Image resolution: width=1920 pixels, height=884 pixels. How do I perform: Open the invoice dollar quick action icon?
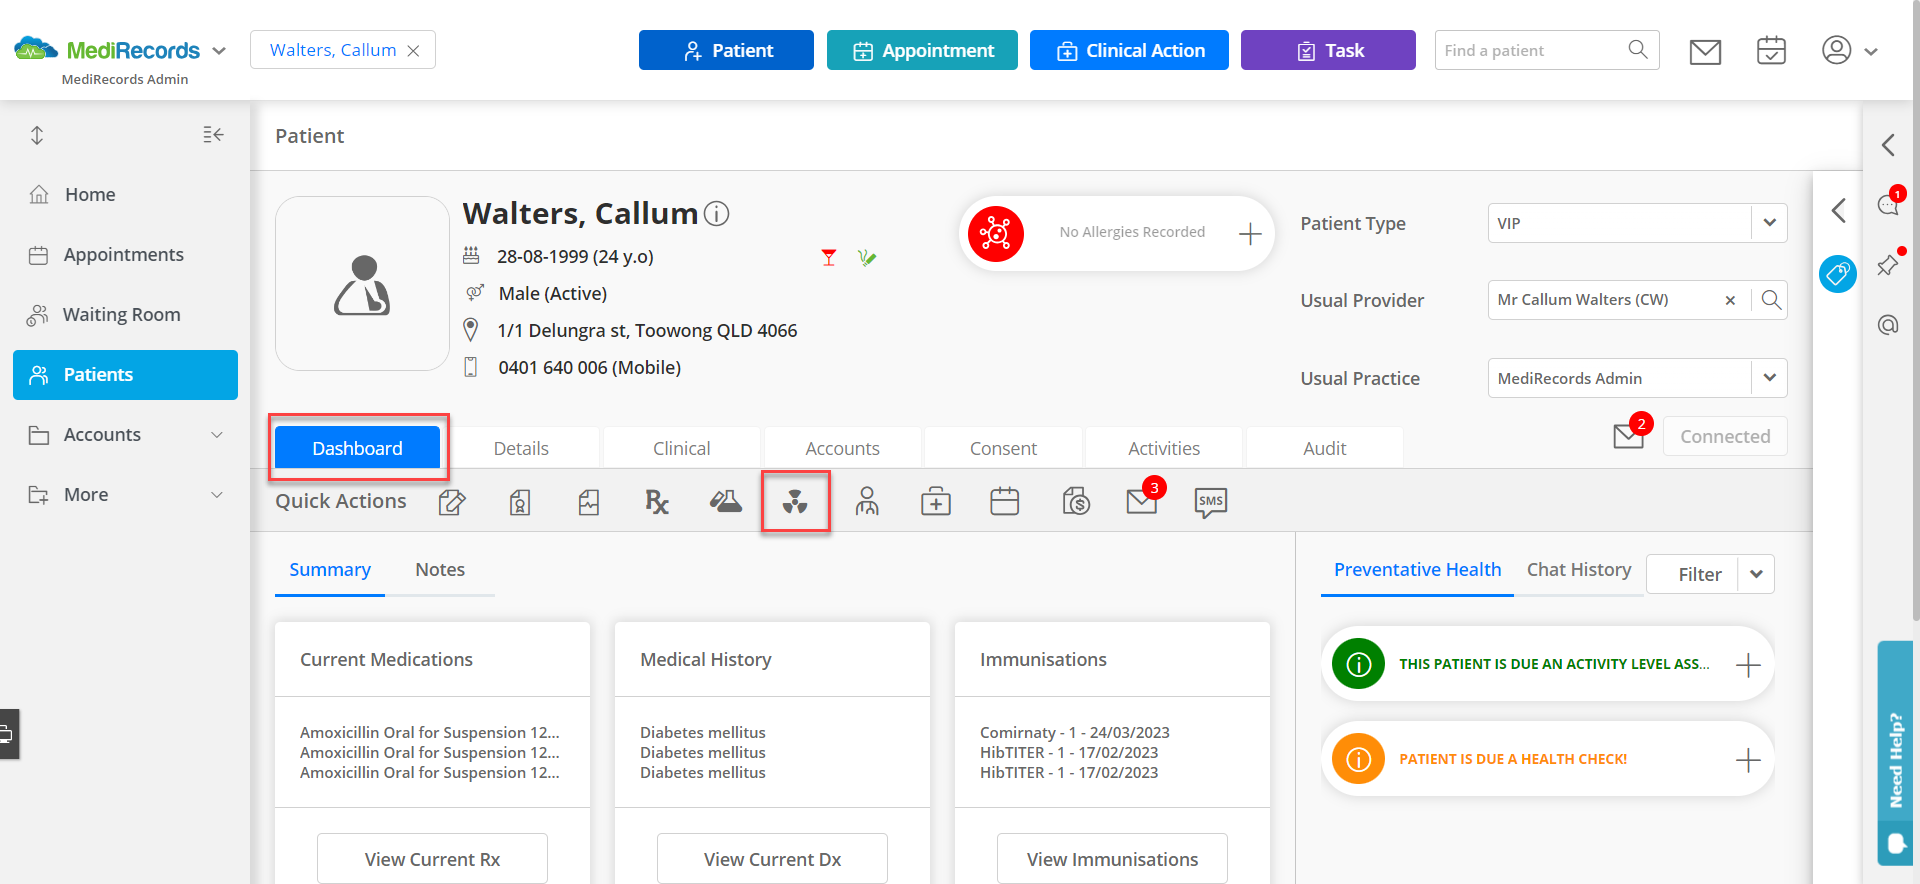[x=1076, y=501]
